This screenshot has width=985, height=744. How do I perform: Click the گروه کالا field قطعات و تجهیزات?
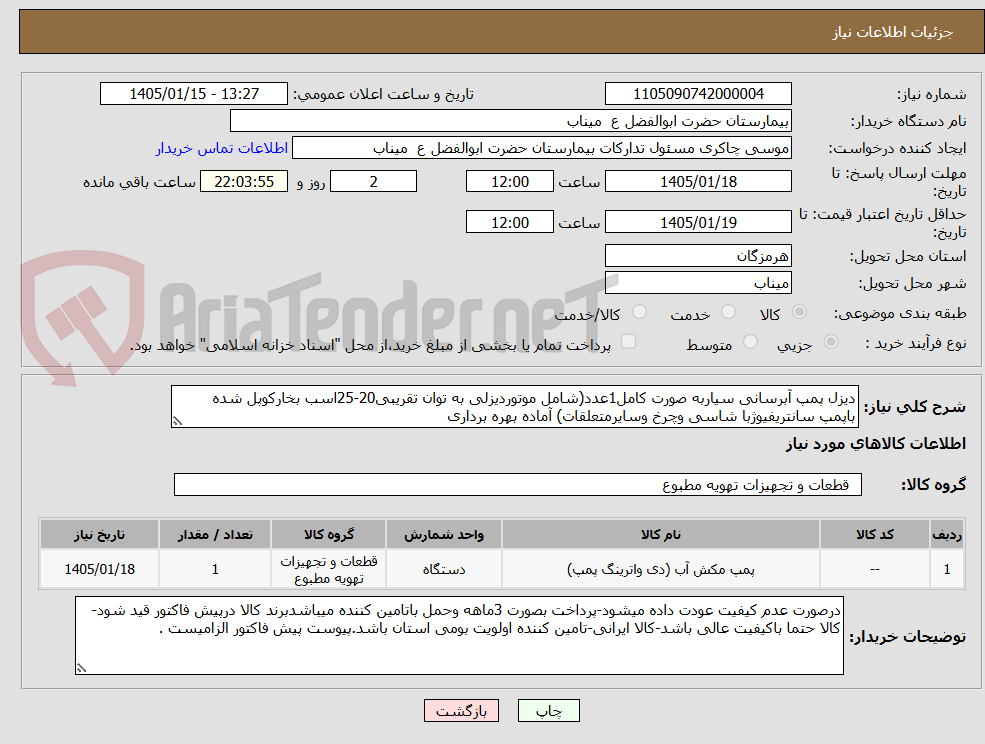518,484
